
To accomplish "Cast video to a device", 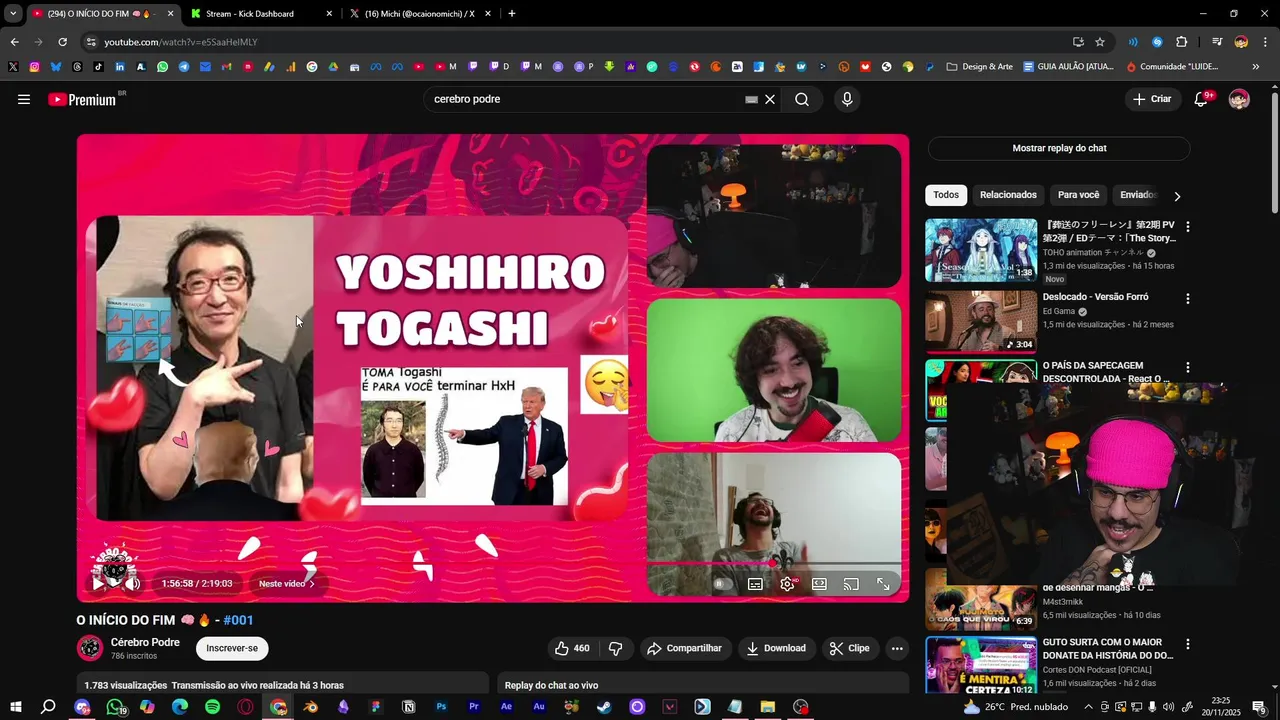I will [851, 584].
